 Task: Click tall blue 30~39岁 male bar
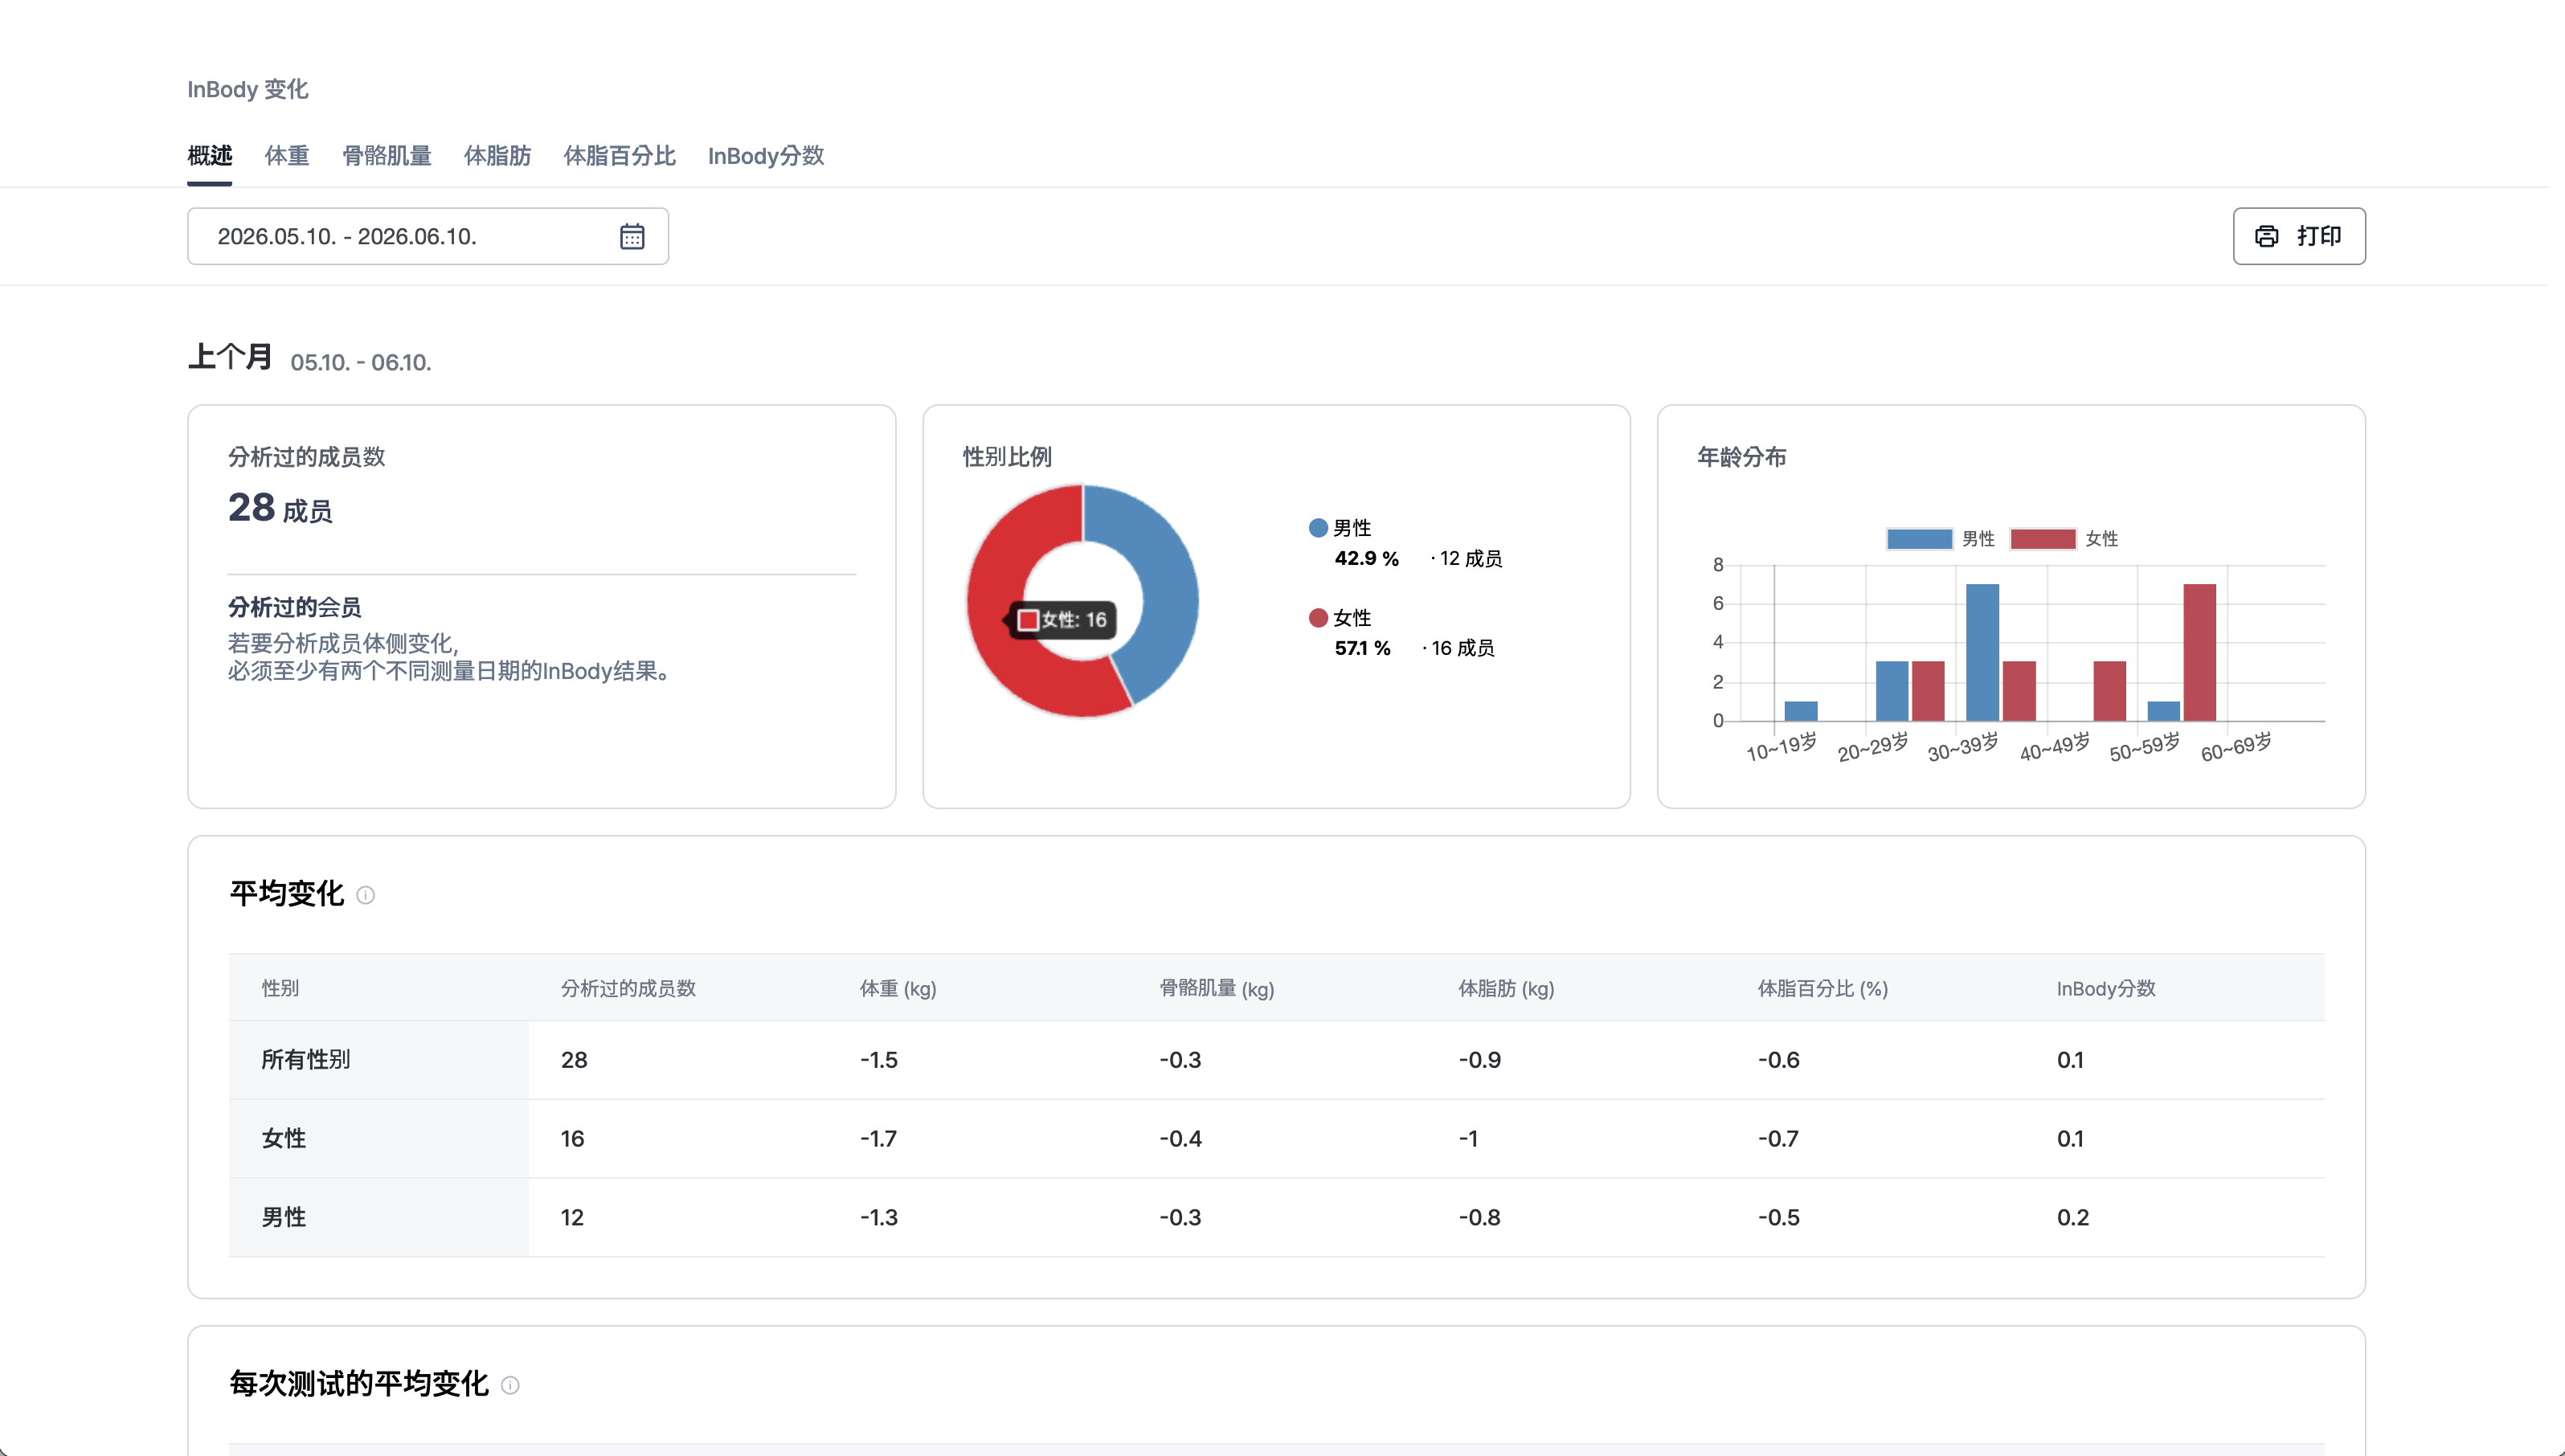pos(1982,652)
